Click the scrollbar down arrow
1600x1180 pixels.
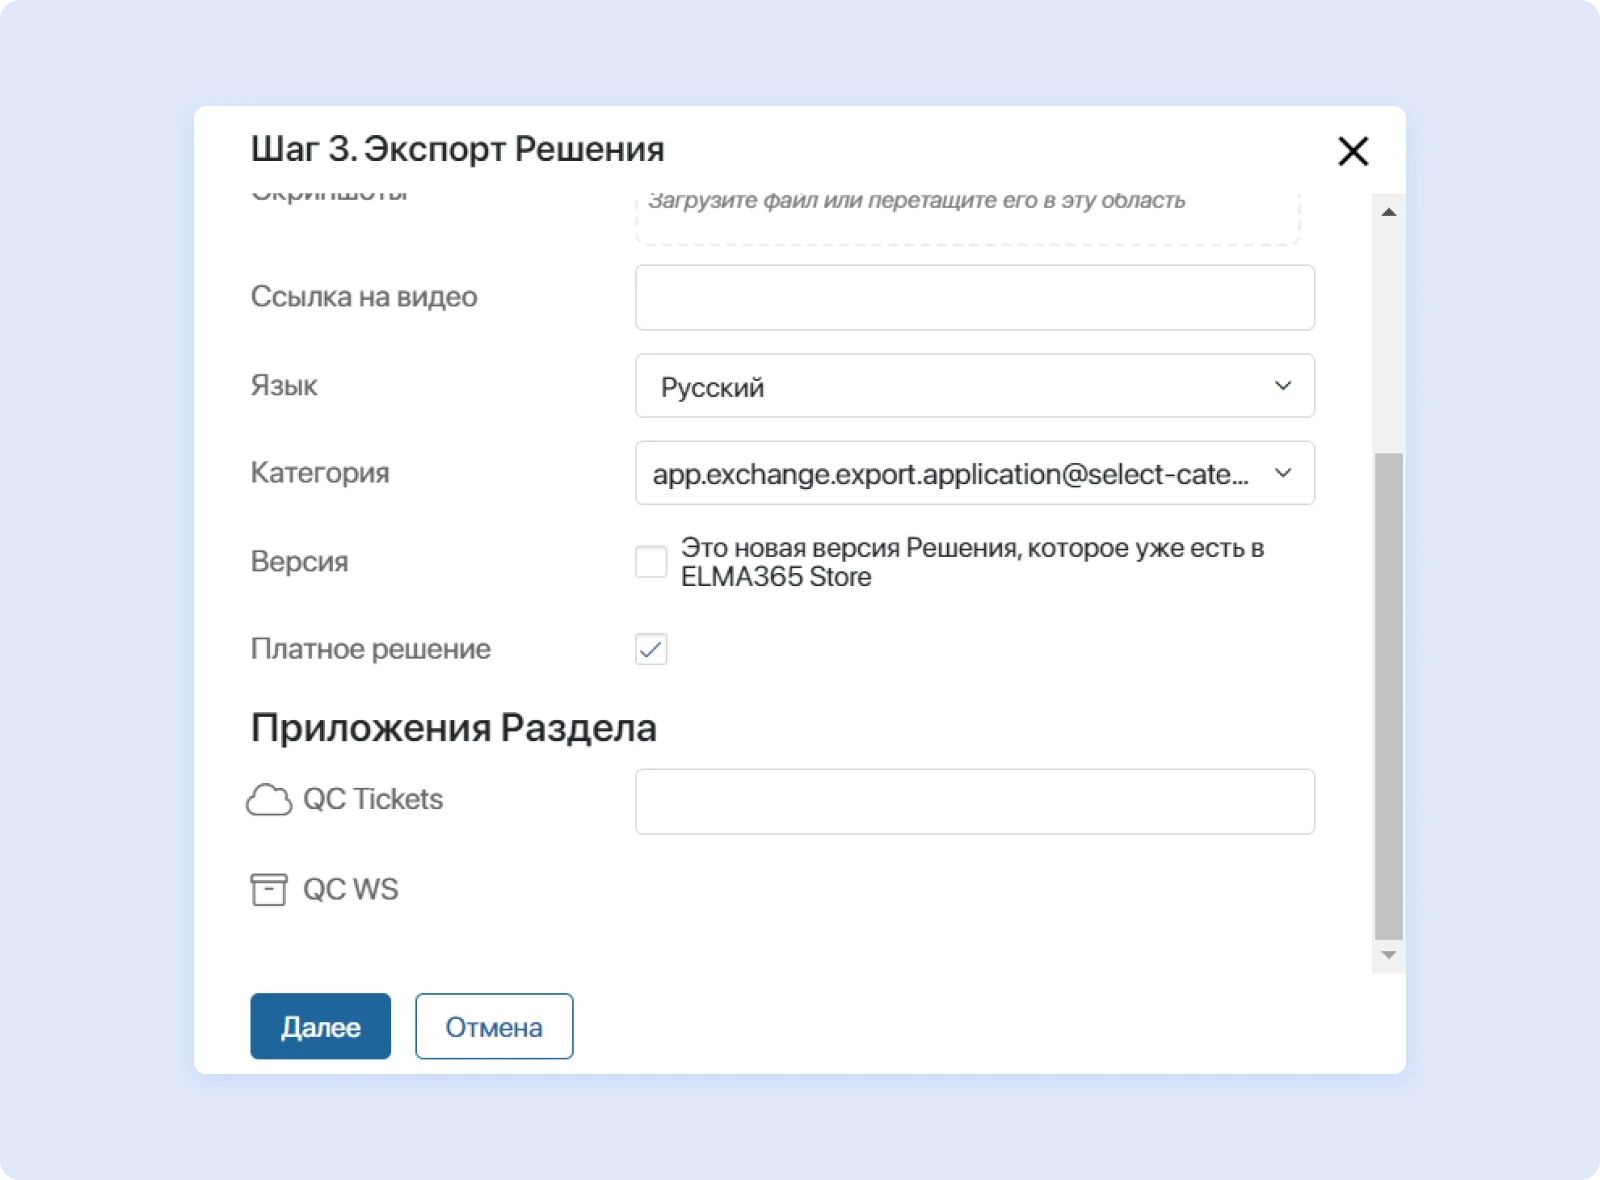click(1388, 955)
